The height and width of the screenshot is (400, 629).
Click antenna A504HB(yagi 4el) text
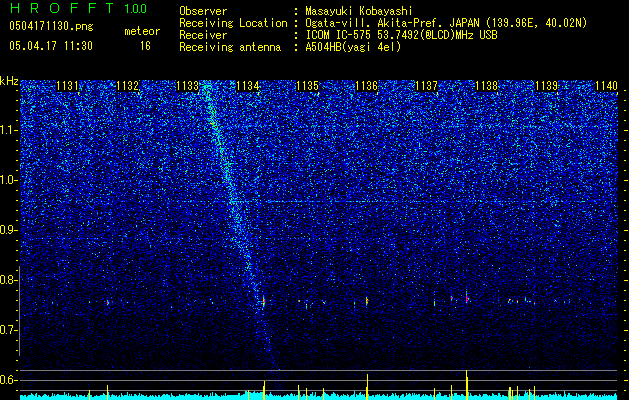click(353, 47)
